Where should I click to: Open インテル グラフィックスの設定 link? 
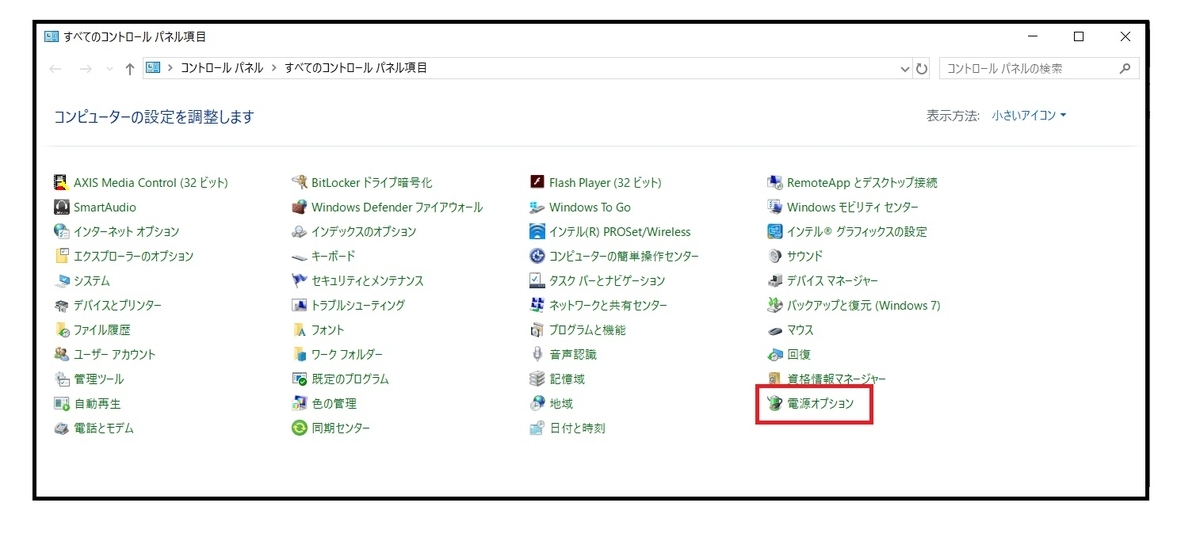(x=857, y=232)
